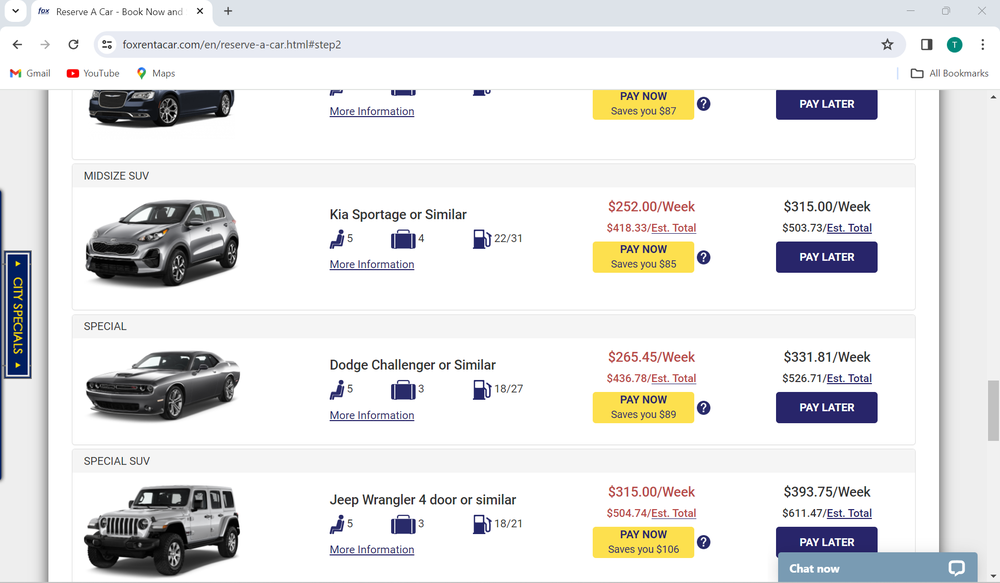Open Est. Total link for Kia Sportage $418.33

(673, 228)
